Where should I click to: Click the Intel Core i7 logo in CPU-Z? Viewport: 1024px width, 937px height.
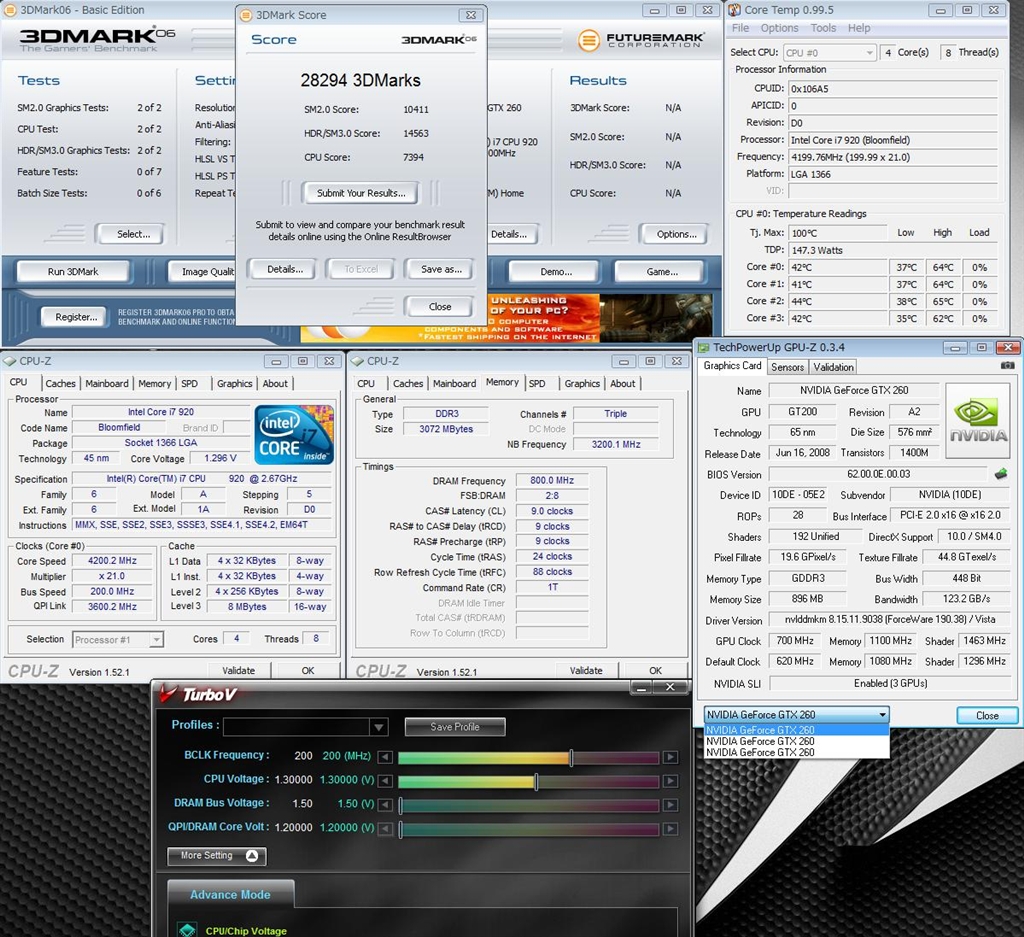click(x=293, y=434)
